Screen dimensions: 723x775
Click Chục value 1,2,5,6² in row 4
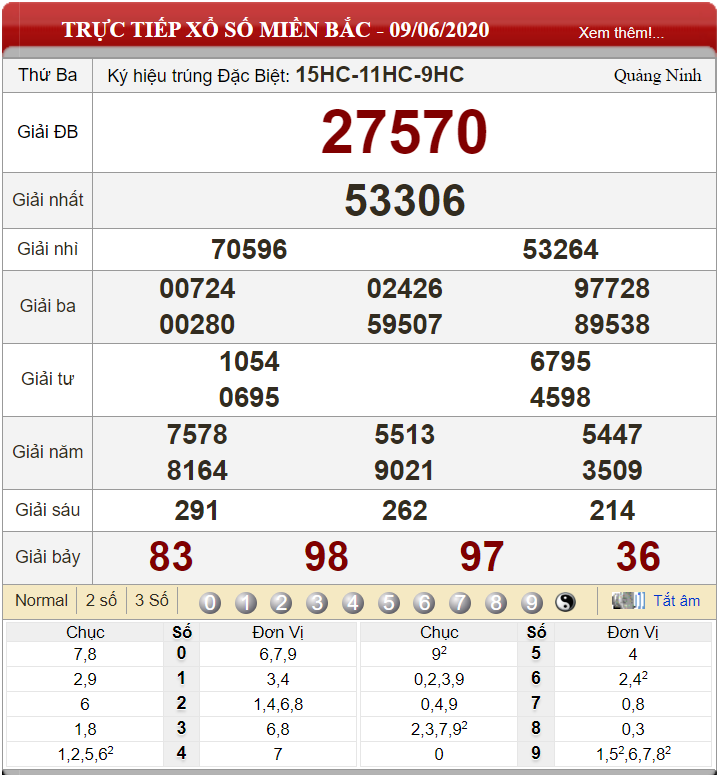(x=85, y=754)
